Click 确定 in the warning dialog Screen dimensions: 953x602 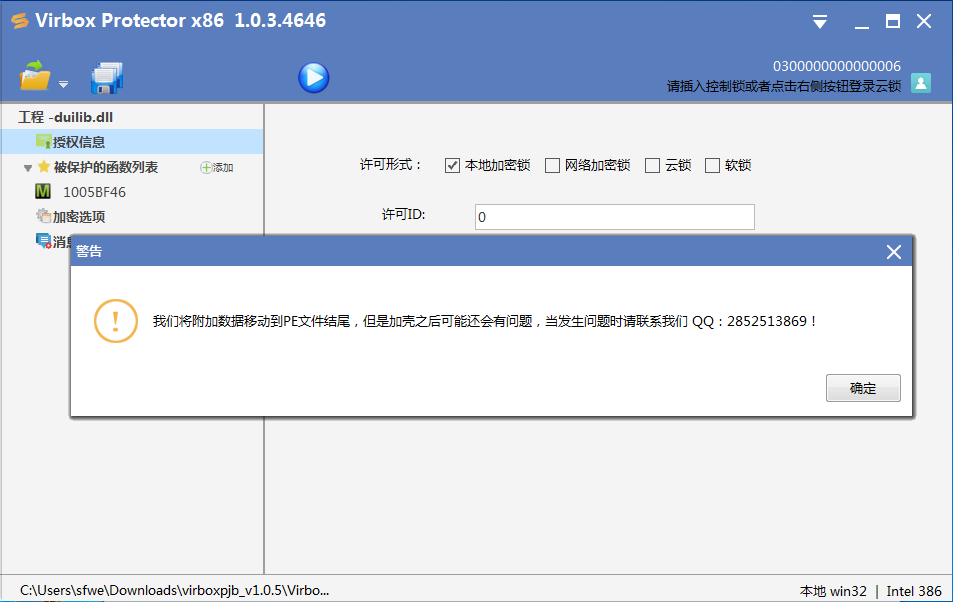[863, 388]
